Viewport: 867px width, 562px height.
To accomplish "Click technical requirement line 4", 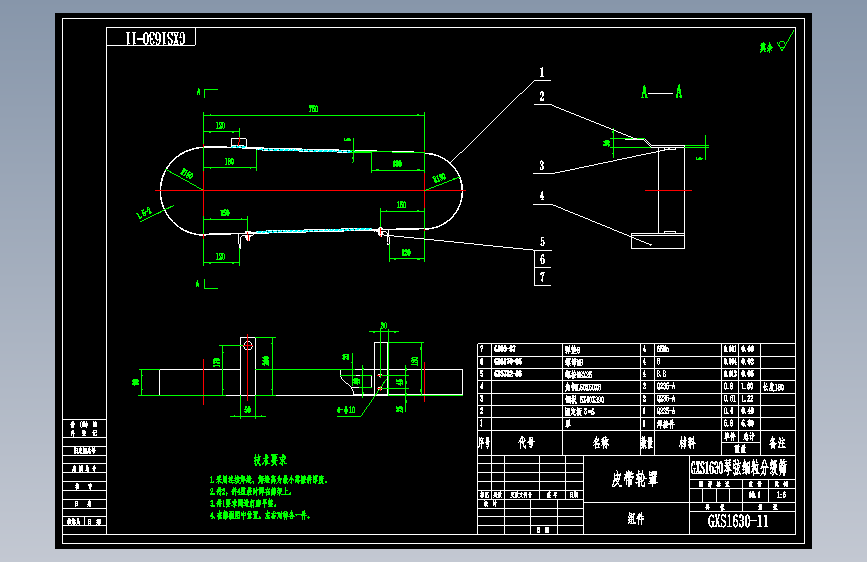I will tap(260, 516).
